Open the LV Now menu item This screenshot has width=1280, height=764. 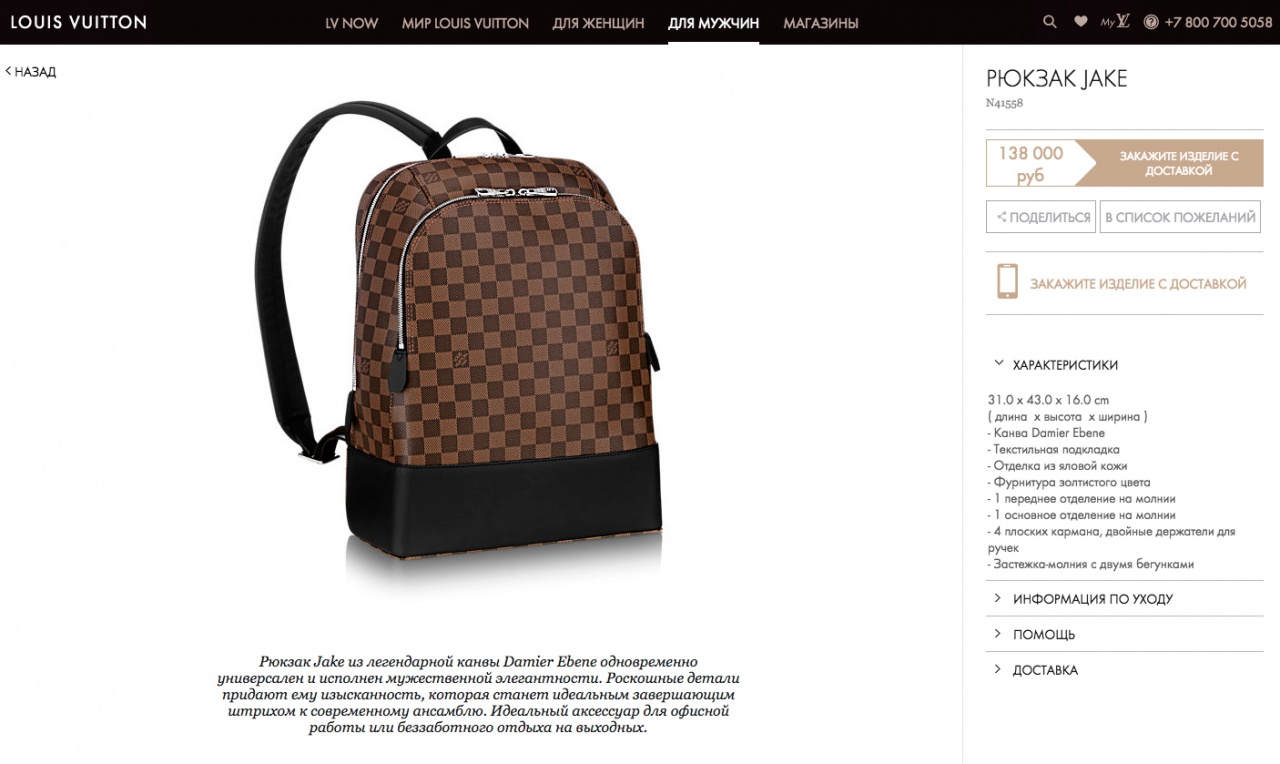pyautogui.click(x=352, y=23)
